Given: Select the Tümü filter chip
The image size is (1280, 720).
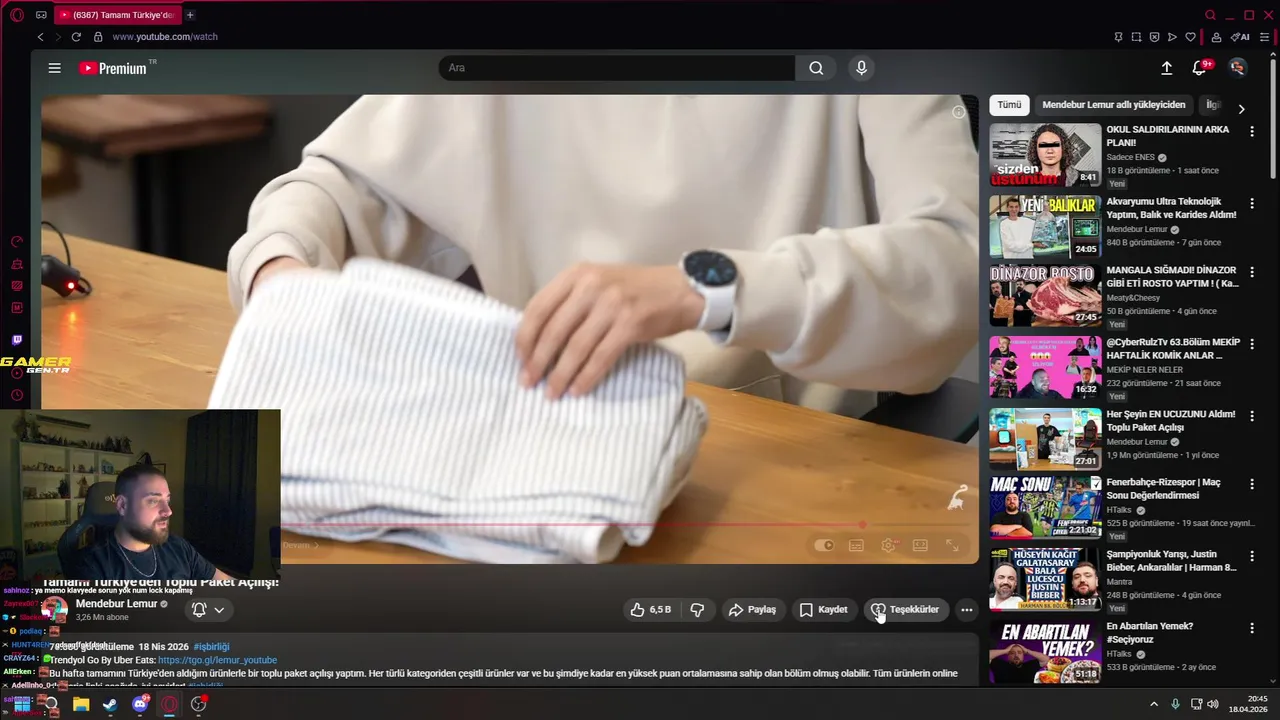Looking at the screenshot, I should click(1009, 105).
